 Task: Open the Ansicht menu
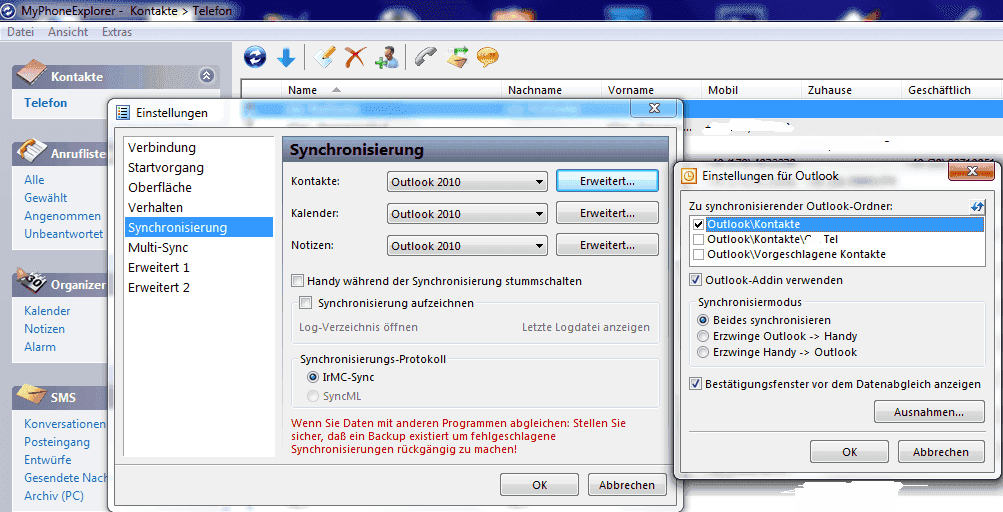coord(68,31)
